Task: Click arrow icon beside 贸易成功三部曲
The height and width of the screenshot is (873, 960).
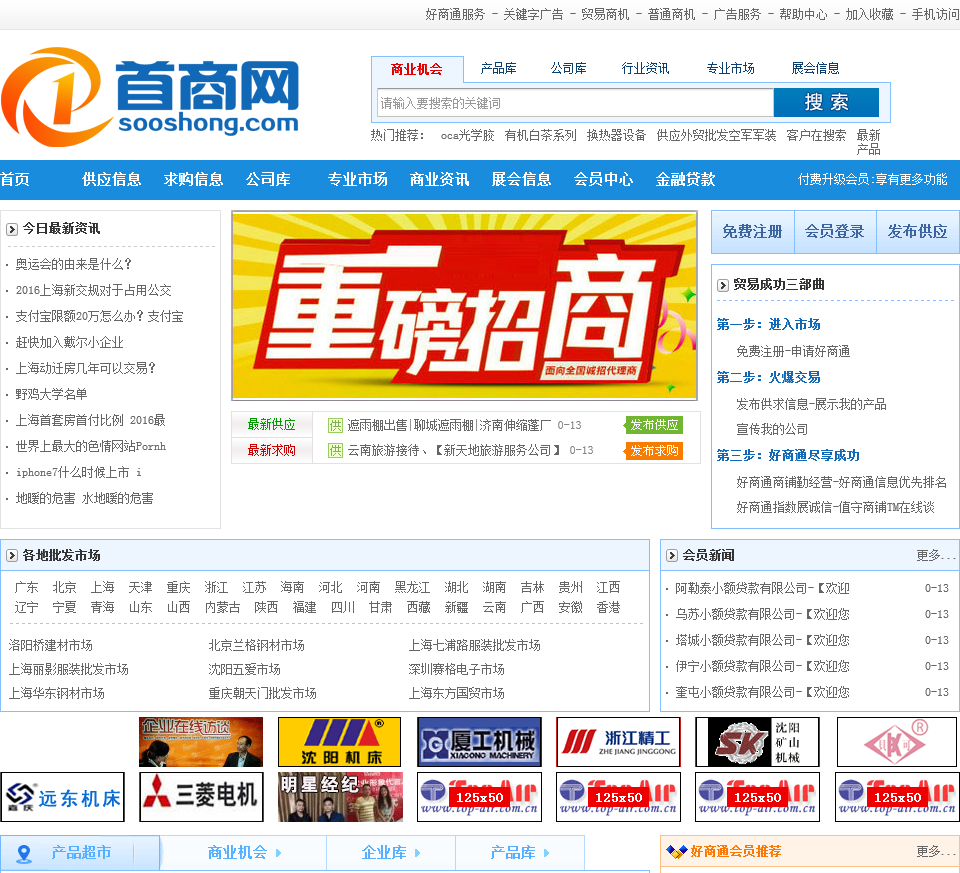Action: tap(722, 285)
